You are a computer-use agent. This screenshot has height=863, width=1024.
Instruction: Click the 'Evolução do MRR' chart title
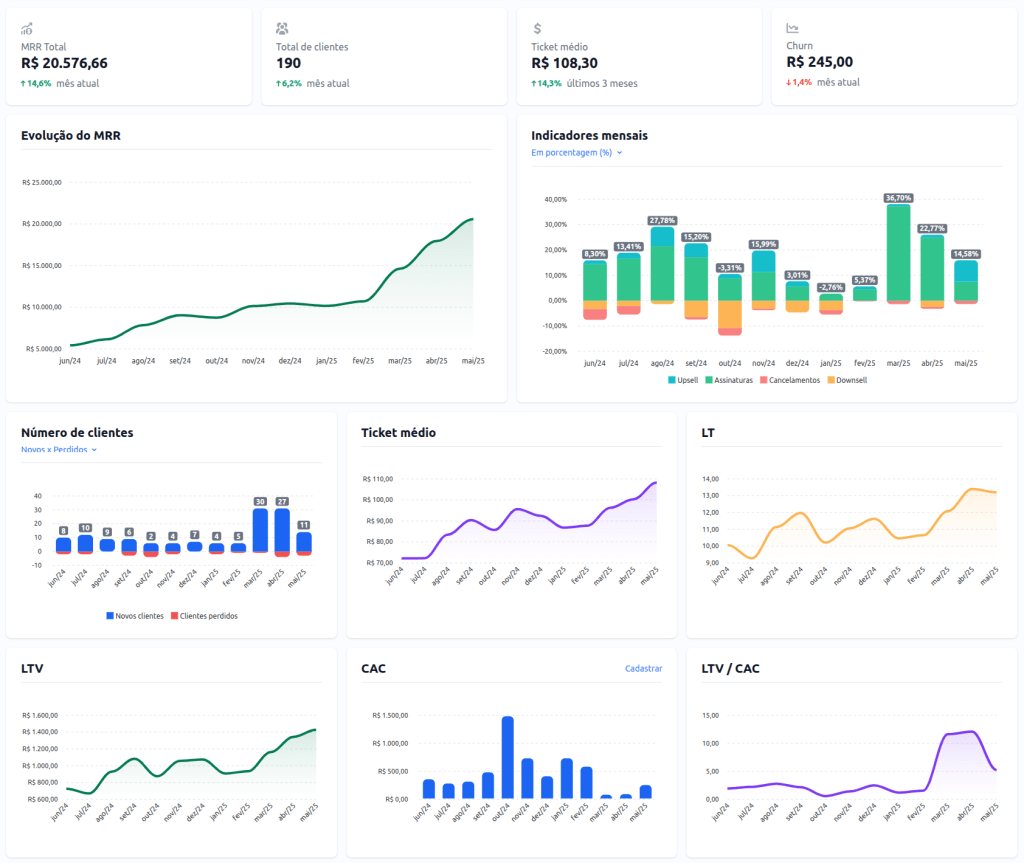point(71,136)
